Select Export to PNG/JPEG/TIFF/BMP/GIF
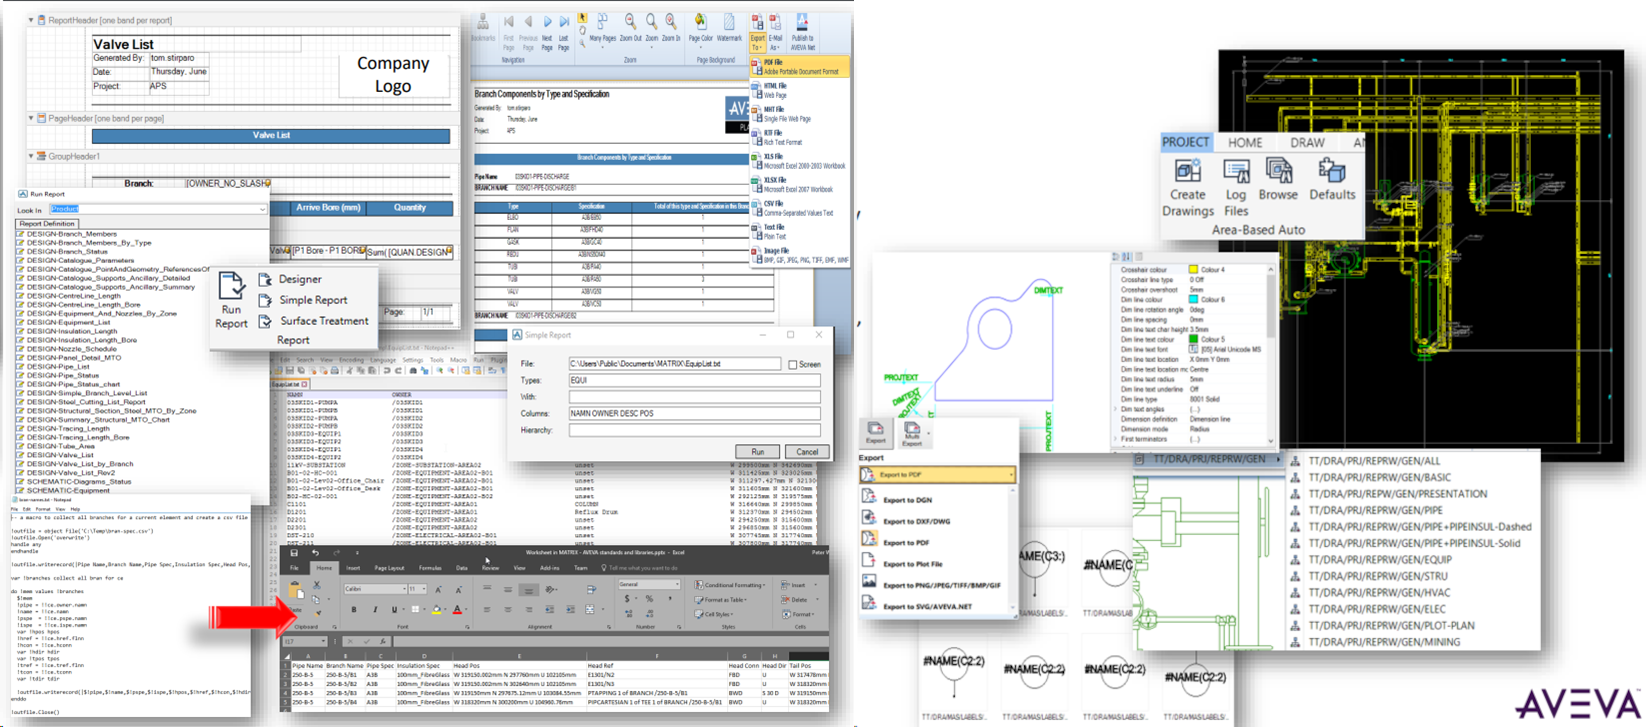 [936, 585]
